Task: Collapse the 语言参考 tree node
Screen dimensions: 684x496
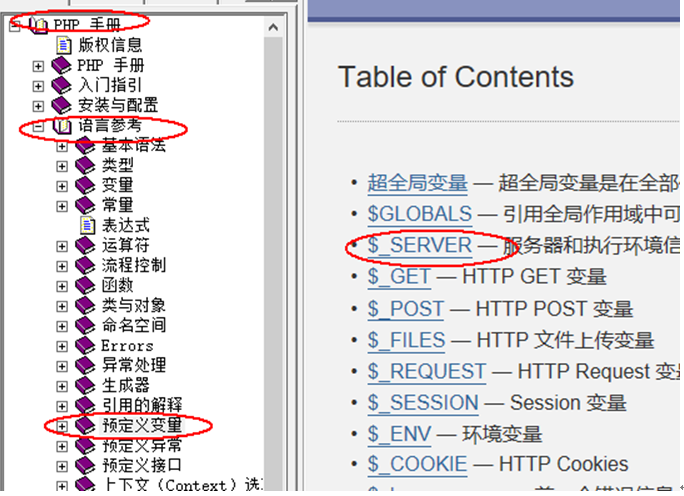Action: tap(38, 127)
